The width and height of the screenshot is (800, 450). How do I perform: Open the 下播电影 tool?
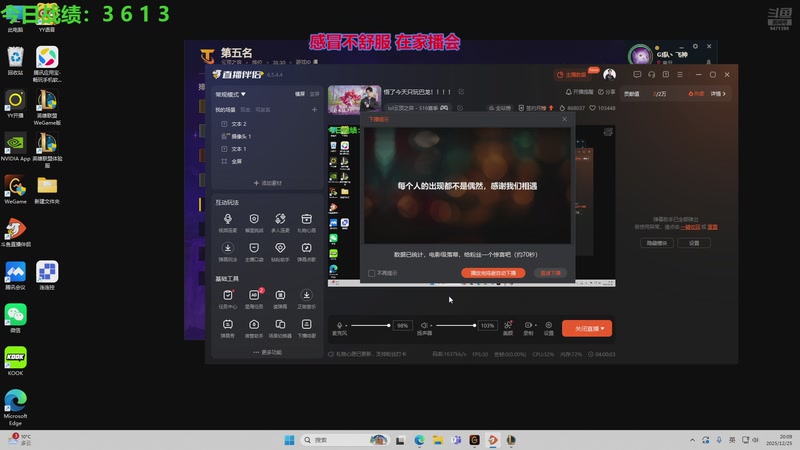click(x=306, y=328)
